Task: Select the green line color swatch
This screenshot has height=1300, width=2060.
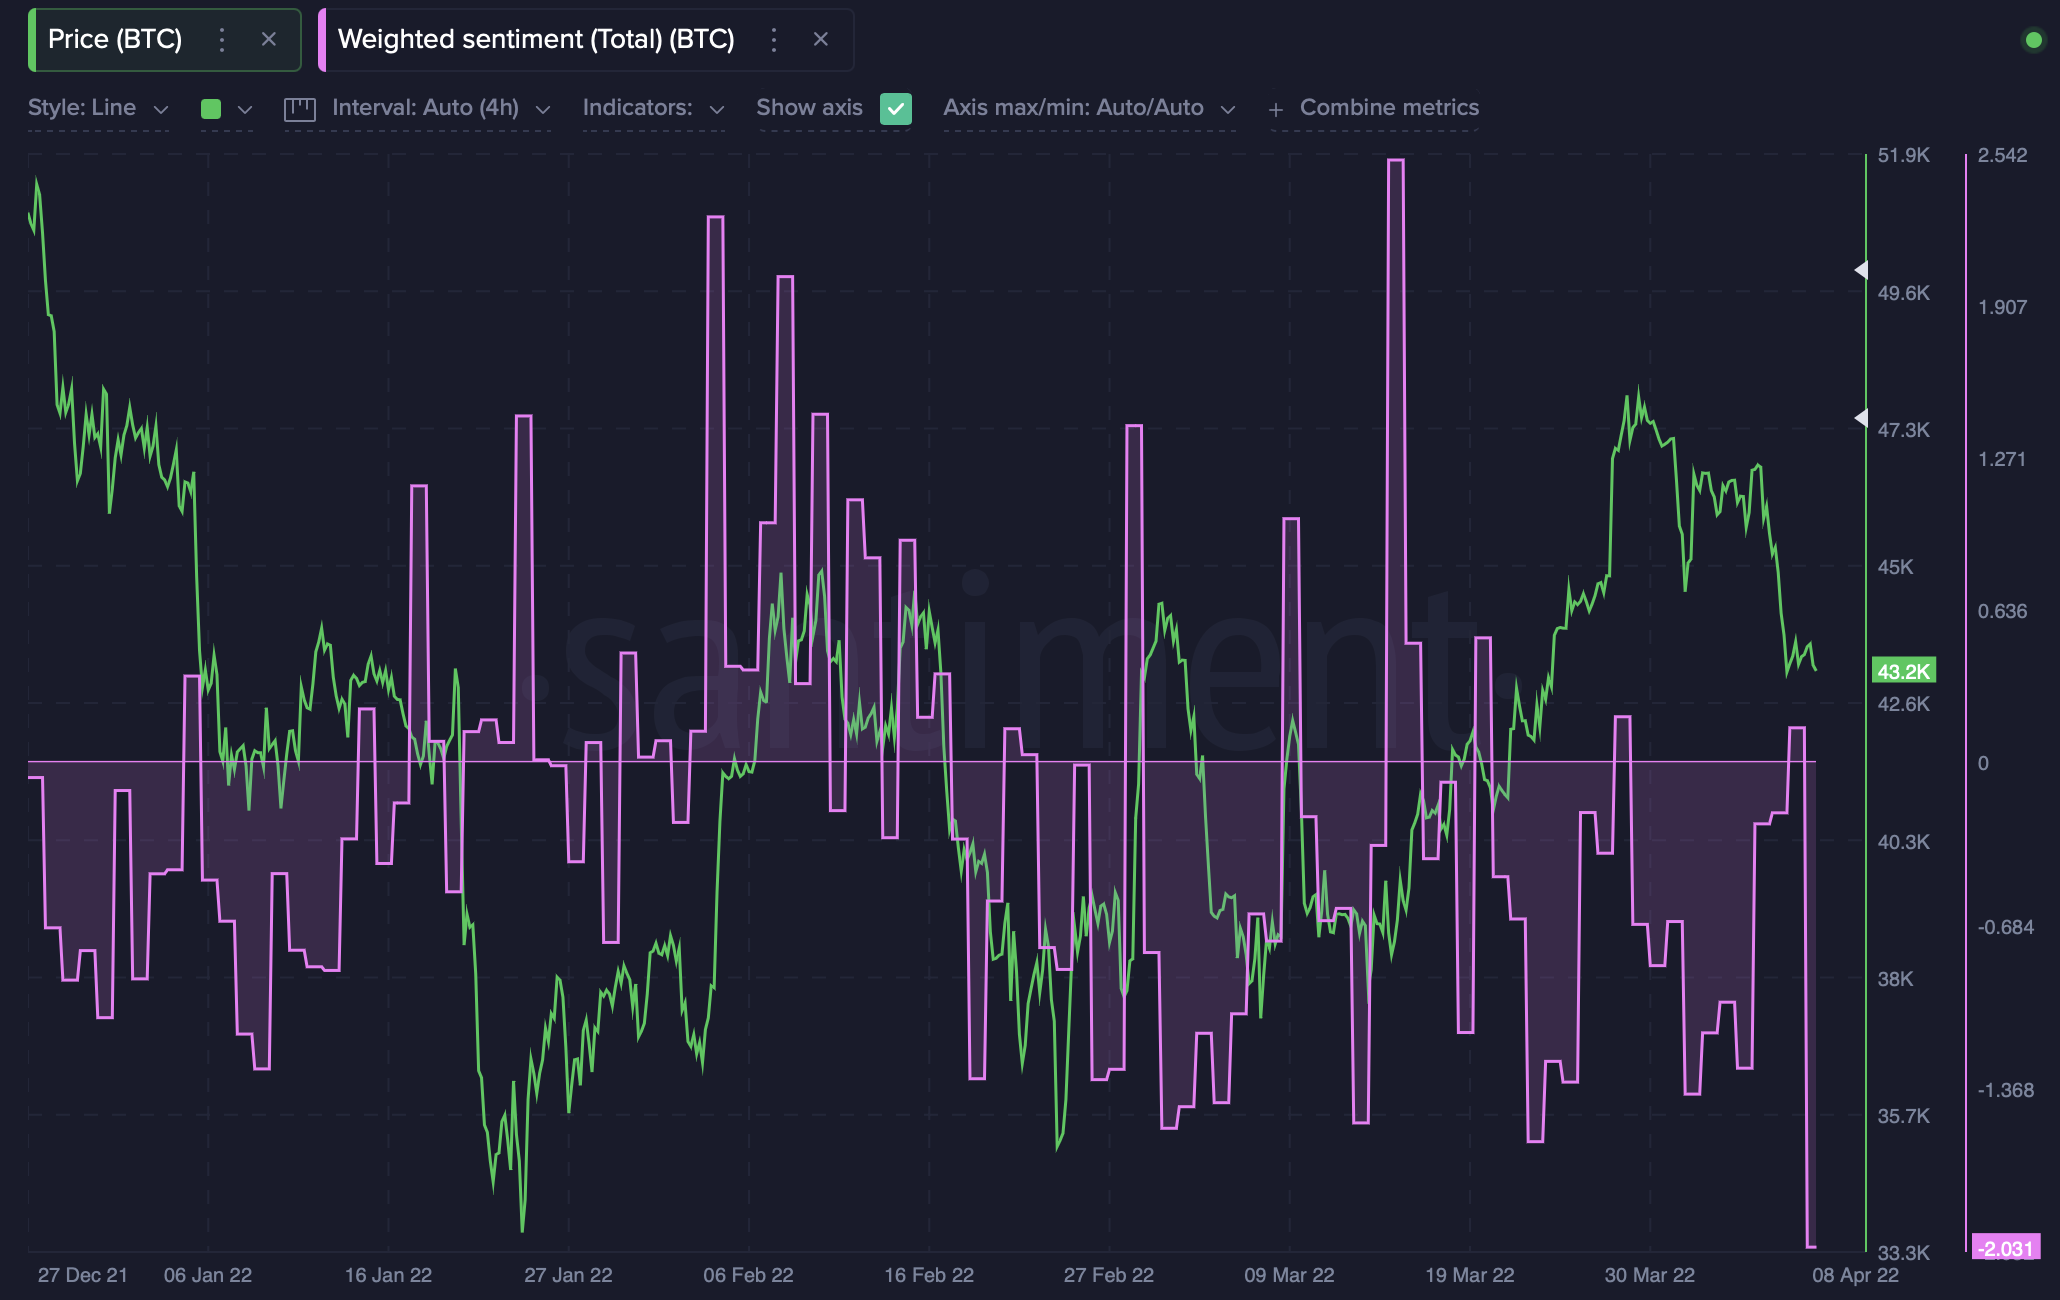Action: 210,108
